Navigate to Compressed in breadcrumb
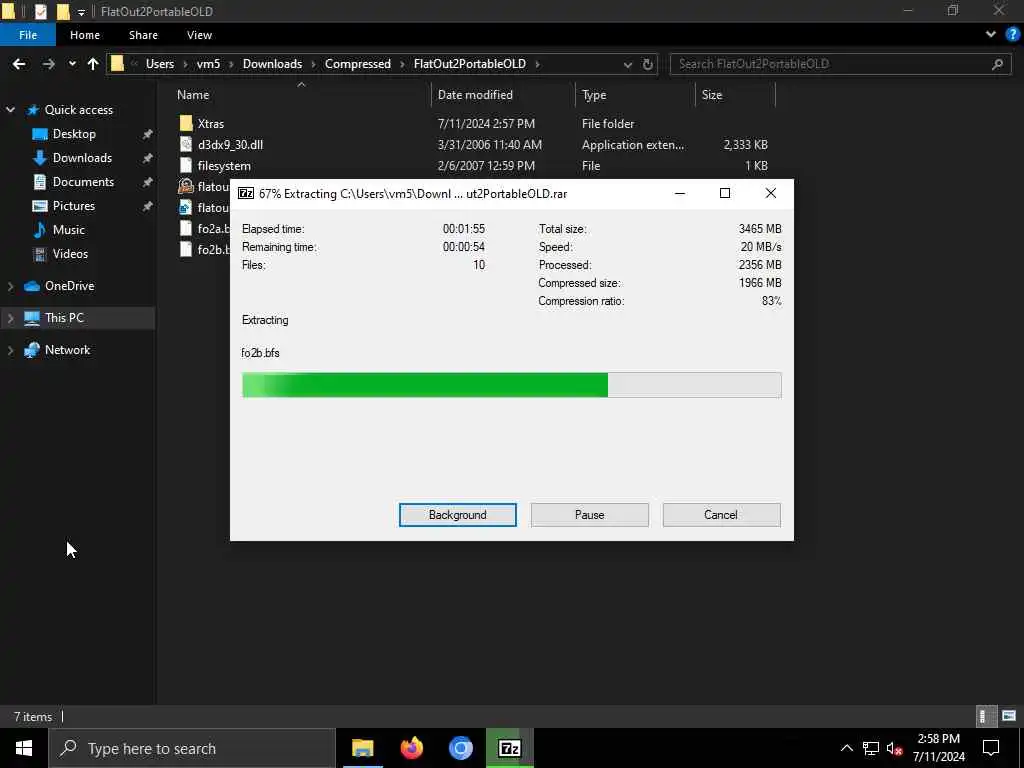1024x768 pixels. pyautogui.click(x=358, y=64)
